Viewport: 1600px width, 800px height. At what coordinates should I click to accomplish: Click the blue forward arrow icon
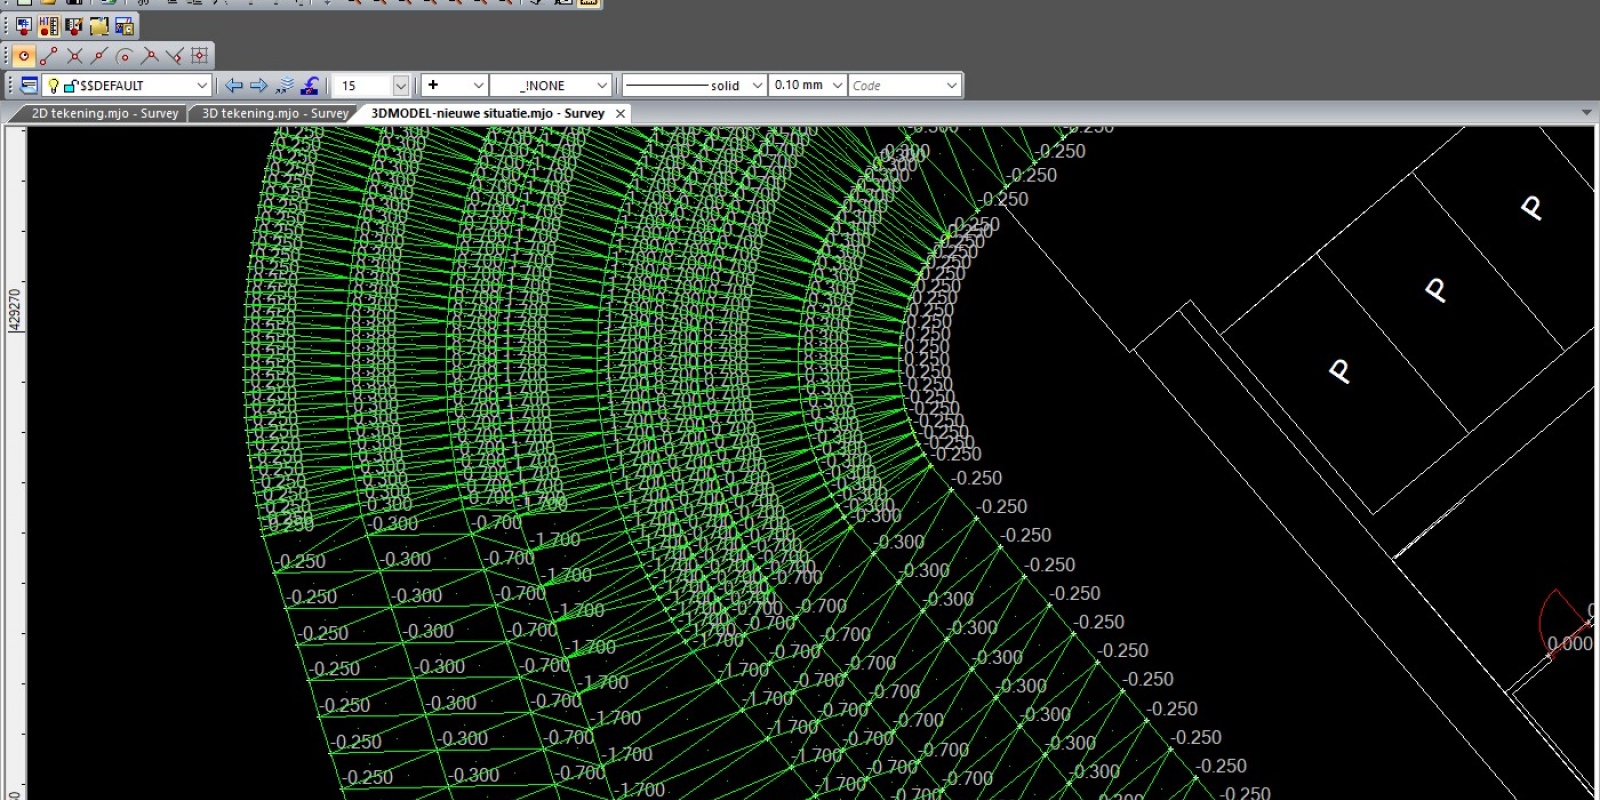(259, 86)
